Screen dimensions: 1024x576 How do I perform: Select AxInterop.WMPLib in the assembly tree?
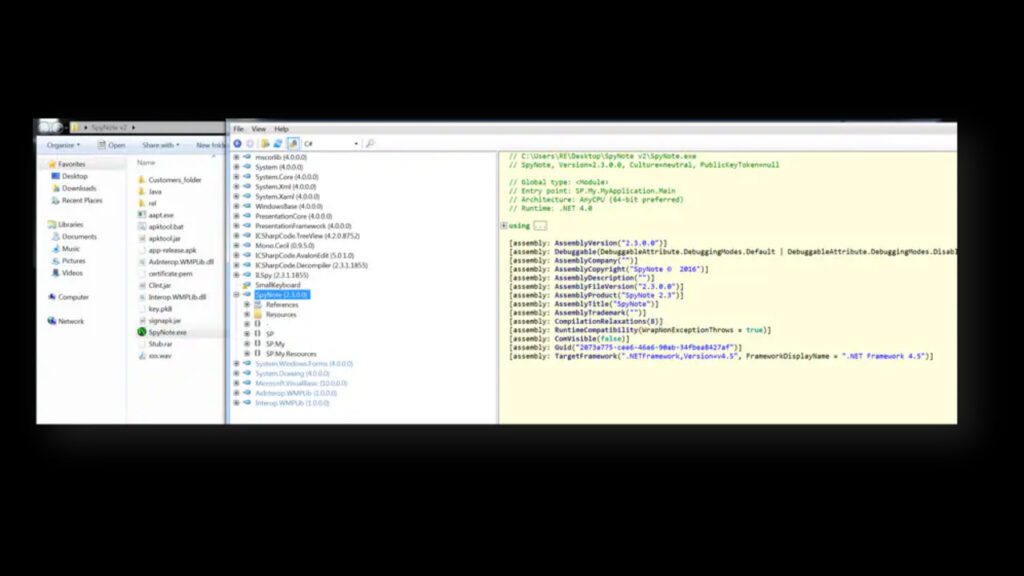(x=296, y=393)
